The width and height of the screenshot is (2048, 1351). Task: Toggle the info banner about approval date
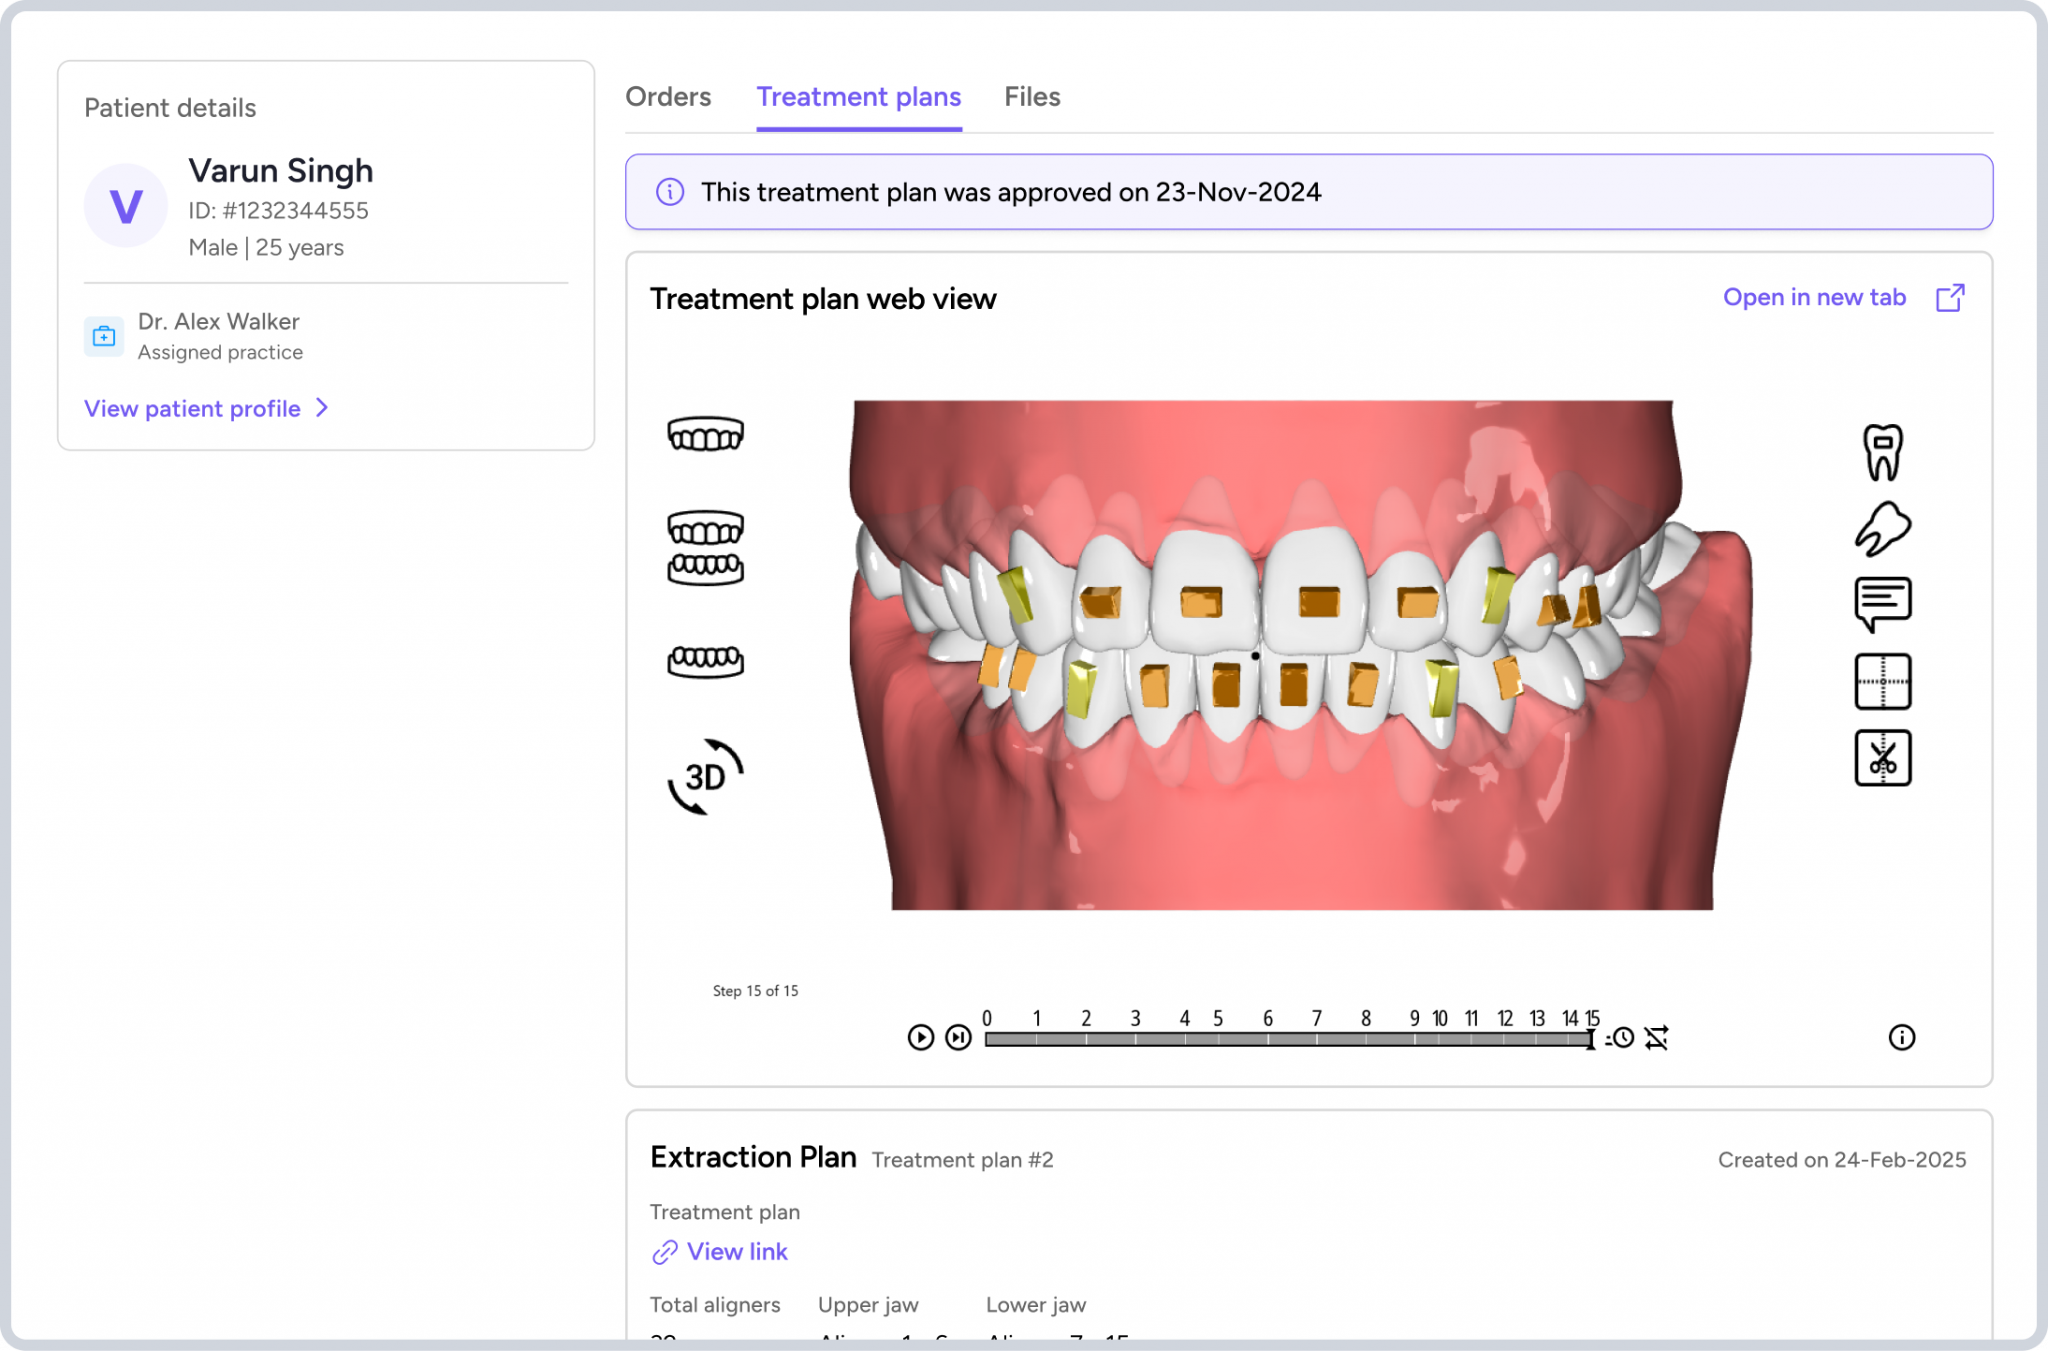coord(667,192)
